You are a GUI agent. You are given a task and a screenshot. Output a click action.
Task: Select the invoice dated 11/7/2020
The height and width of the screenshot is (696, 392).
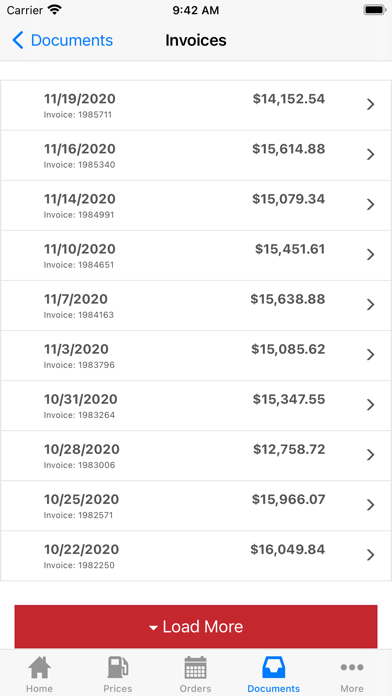[196, 305]
